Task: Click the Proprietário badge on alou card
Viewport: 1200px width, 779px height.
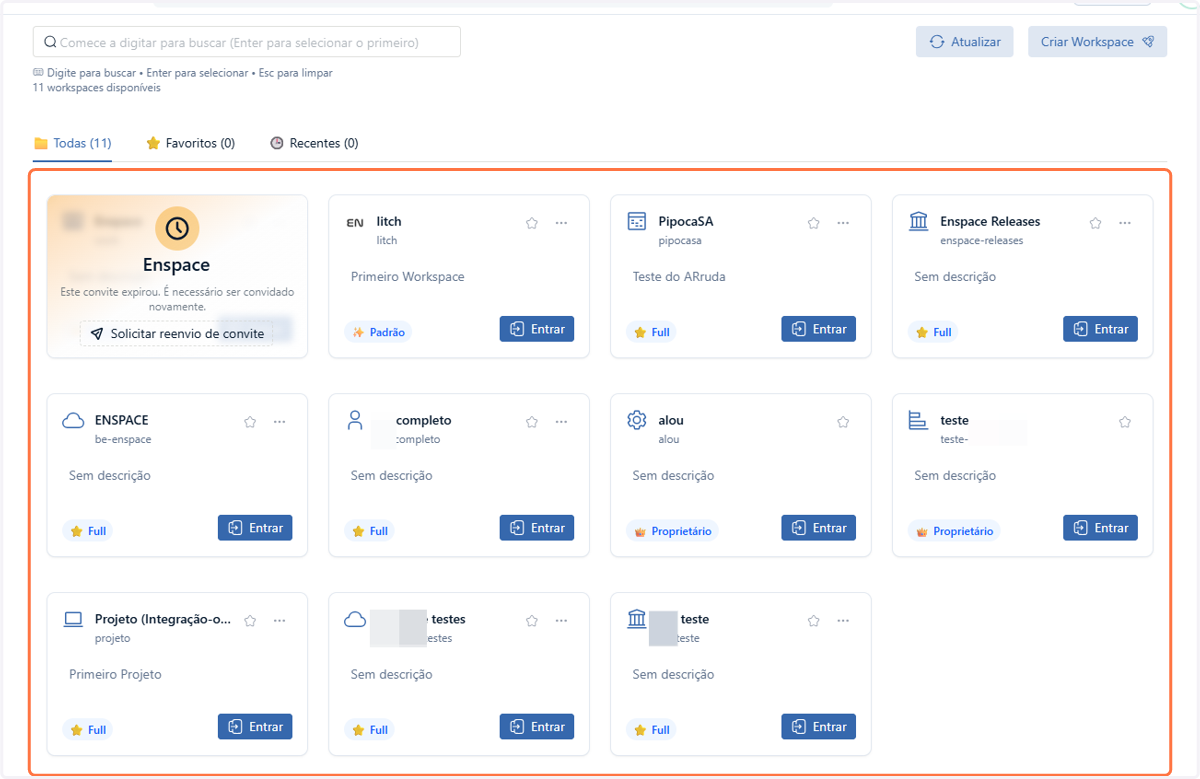Action: pyautogui.click(x=672, y=531)
